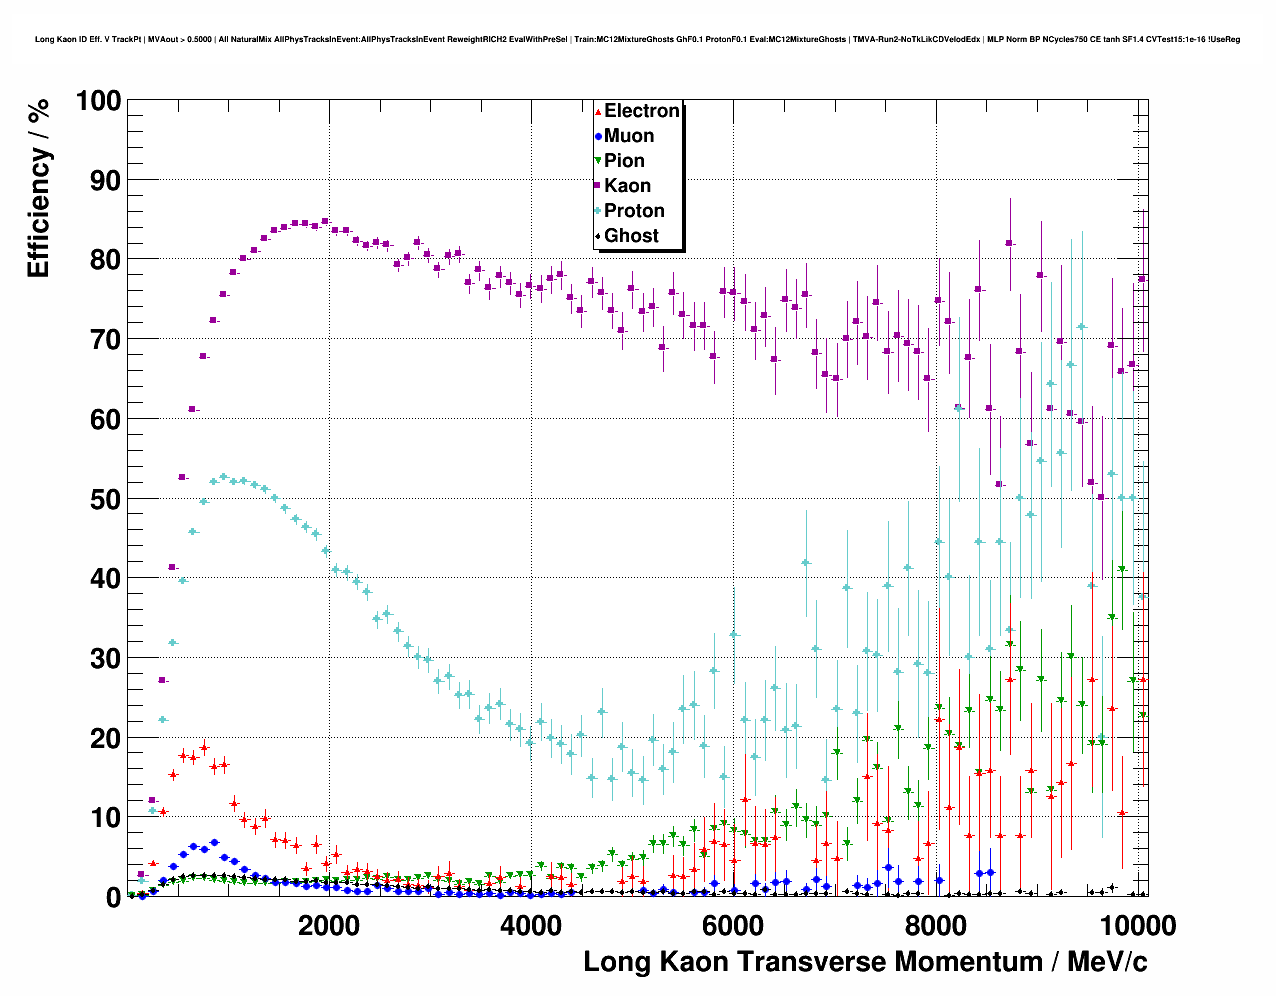The height and width of the screenshot is (996, 1276).
Task: Click the 'Efficiency / %' y-axis title
Action: [38, 187]
